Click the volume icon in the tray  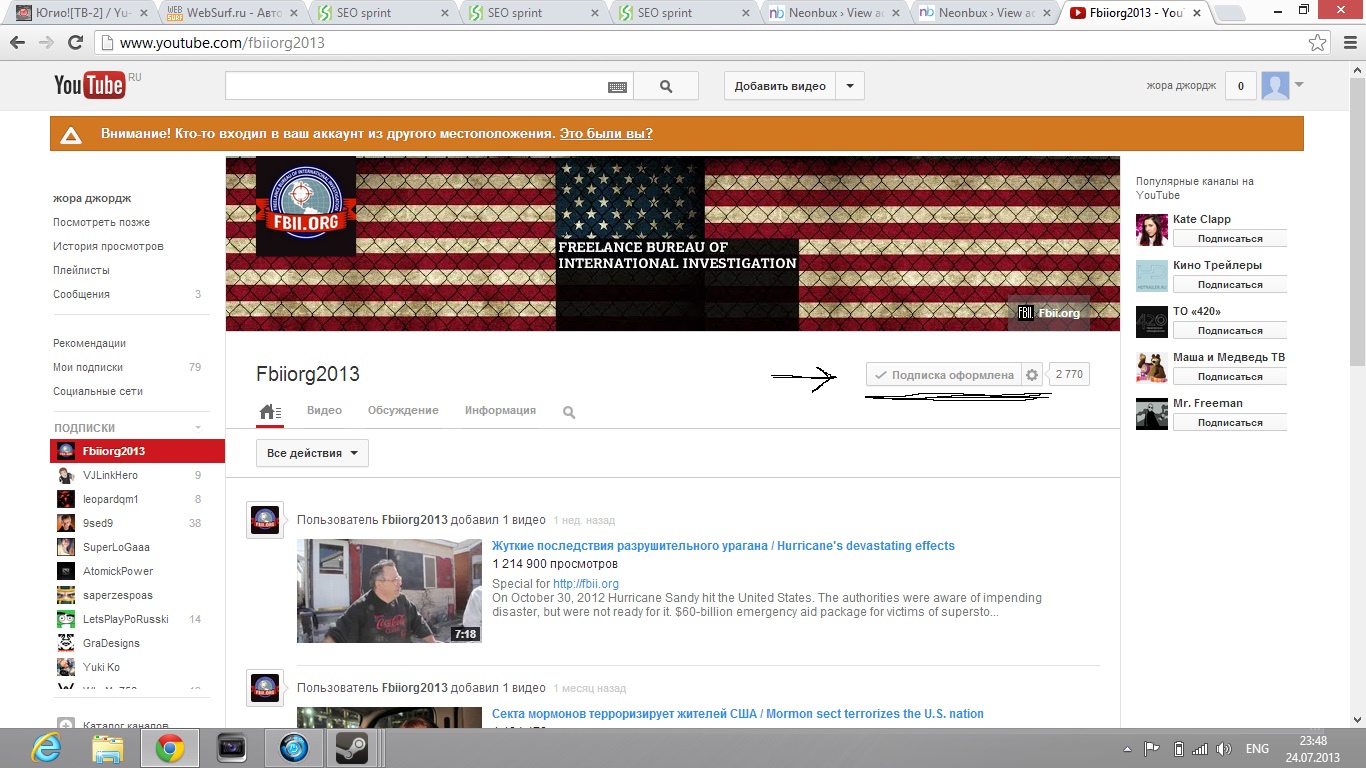point(1224,749)
